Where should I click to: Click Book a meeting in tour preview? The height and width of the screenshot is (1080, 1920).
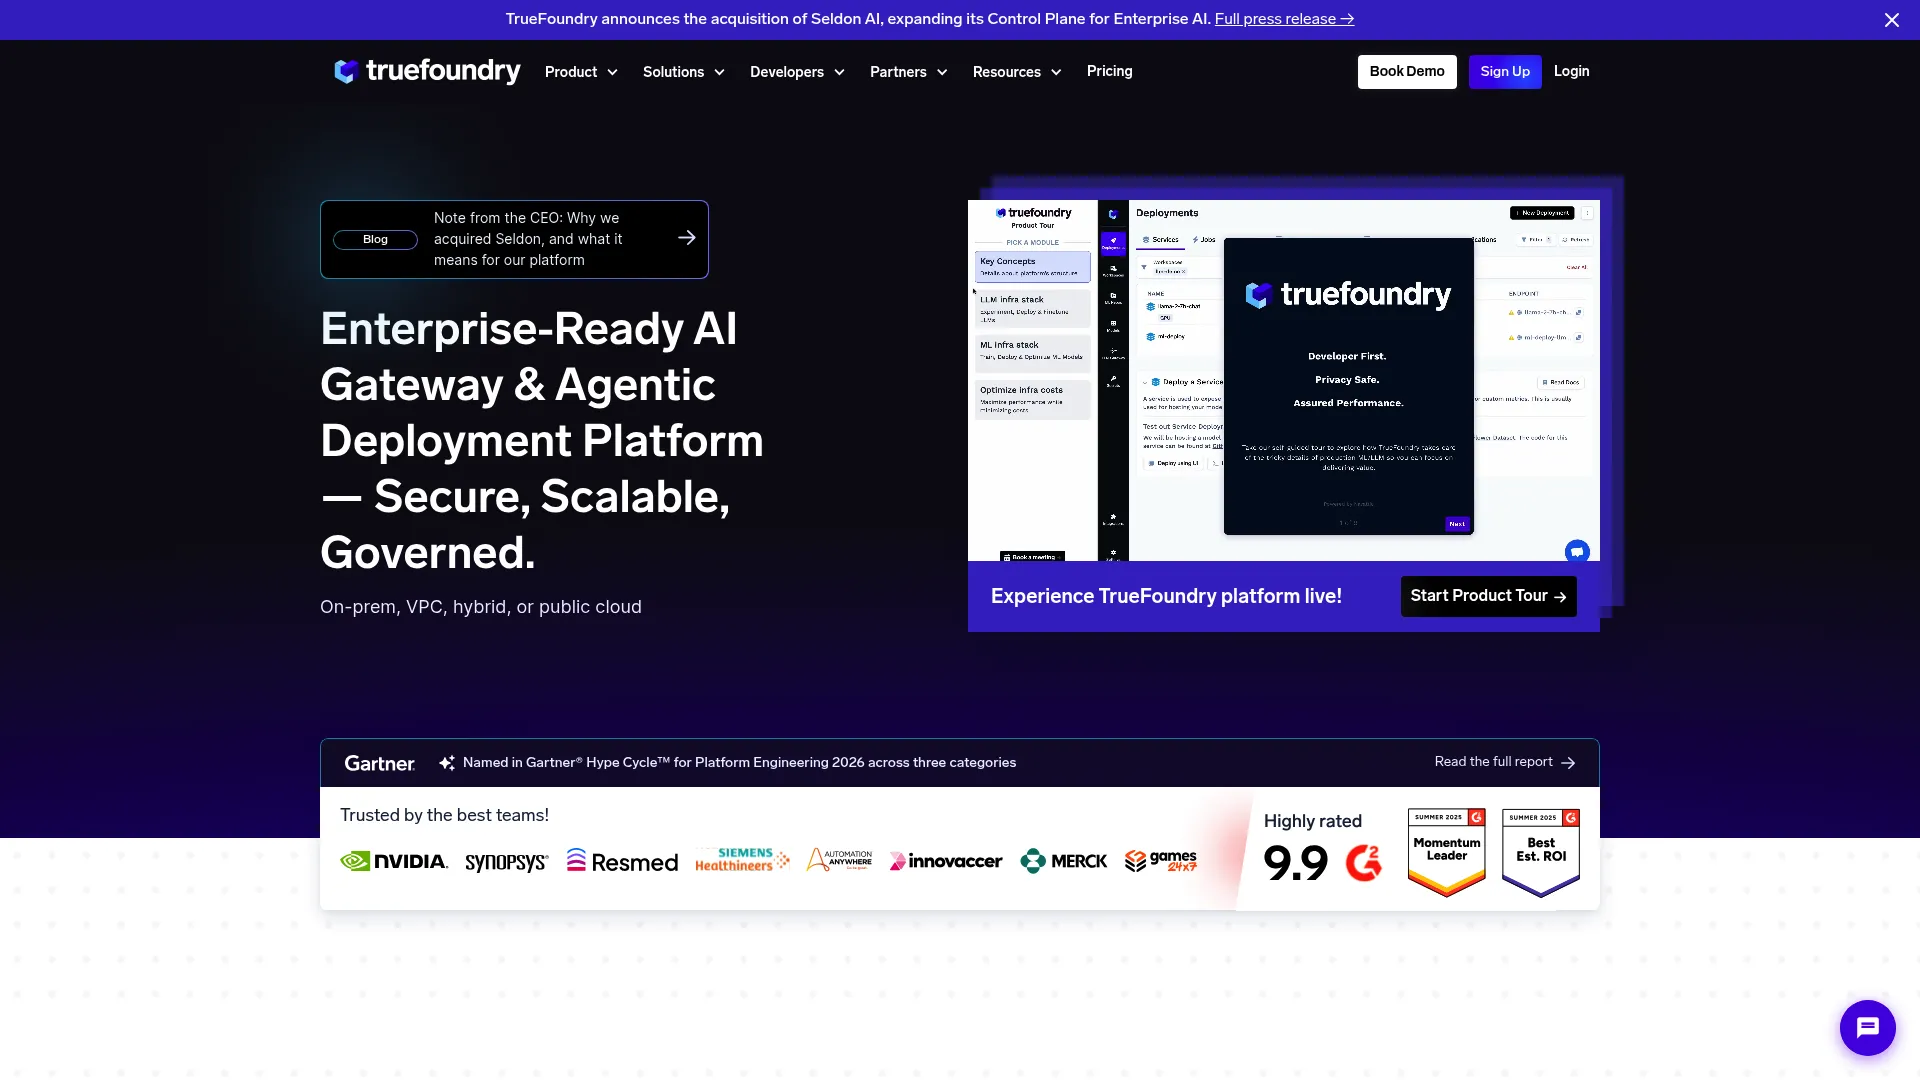point(1032,556)
